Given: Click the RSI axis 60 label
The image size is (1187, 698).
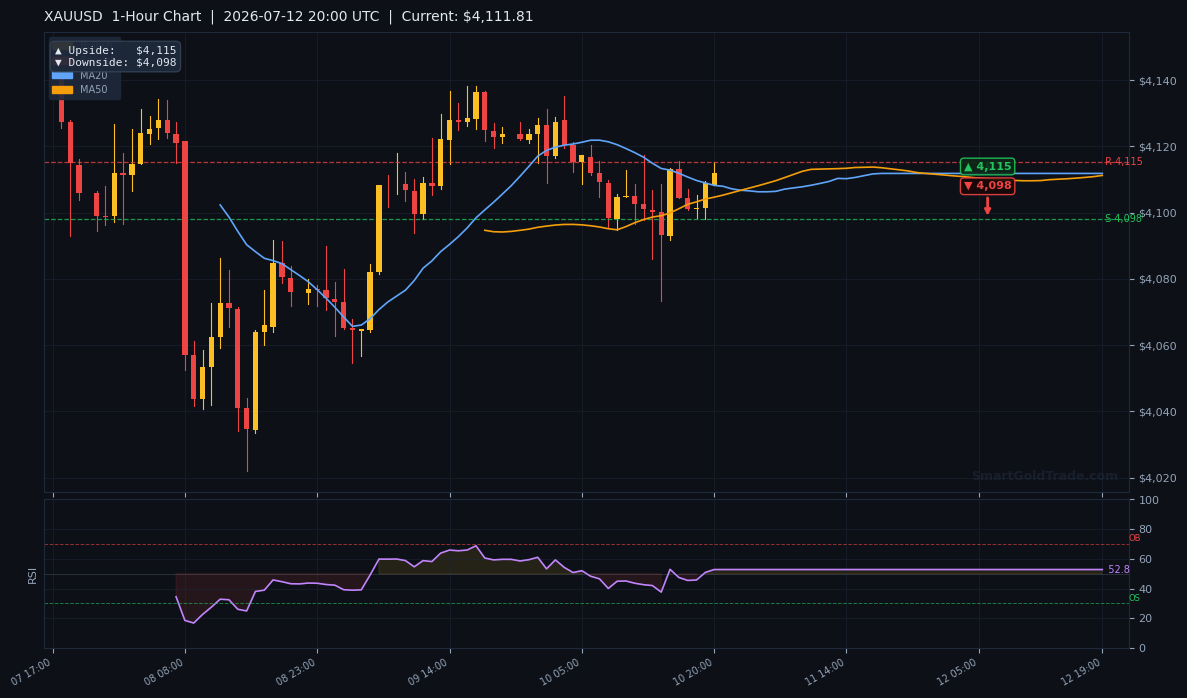Looking at the screenshot, I should (1146, 559).
